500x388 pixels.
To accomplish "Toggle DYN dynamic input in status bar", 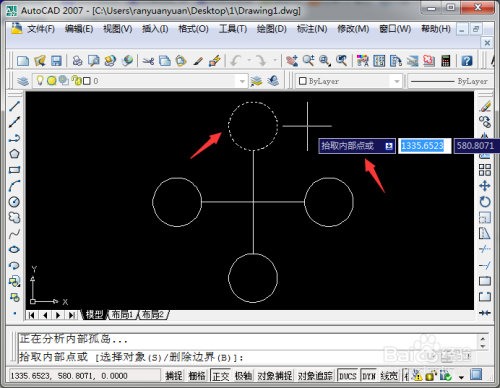I will click(369, 376).
